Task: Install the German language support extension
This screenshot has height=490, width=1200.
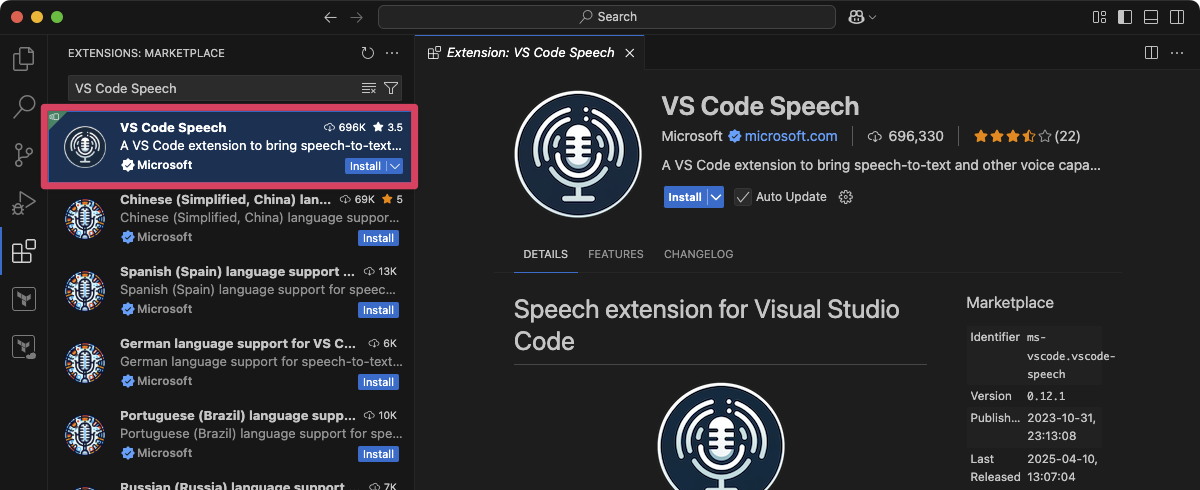Action: coord(378,382)
